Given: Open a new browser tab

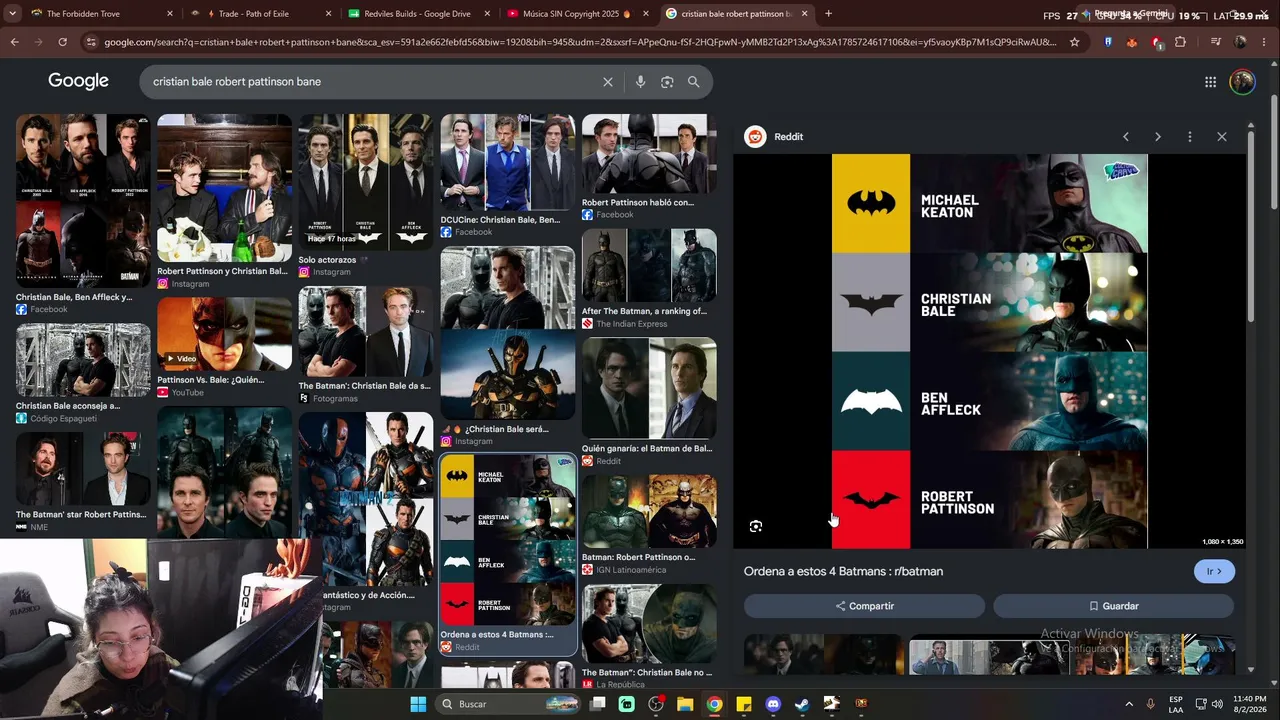Looking at the screenshot, I should coord(828,14).
